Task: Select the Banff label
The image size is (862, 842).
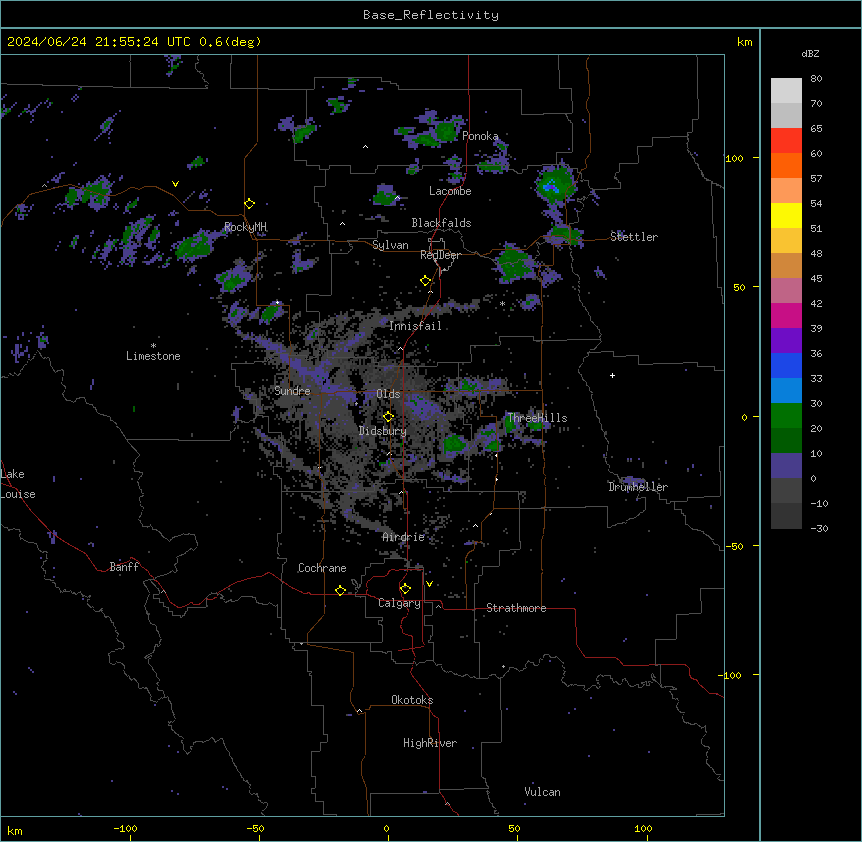Action: point(124,567)
